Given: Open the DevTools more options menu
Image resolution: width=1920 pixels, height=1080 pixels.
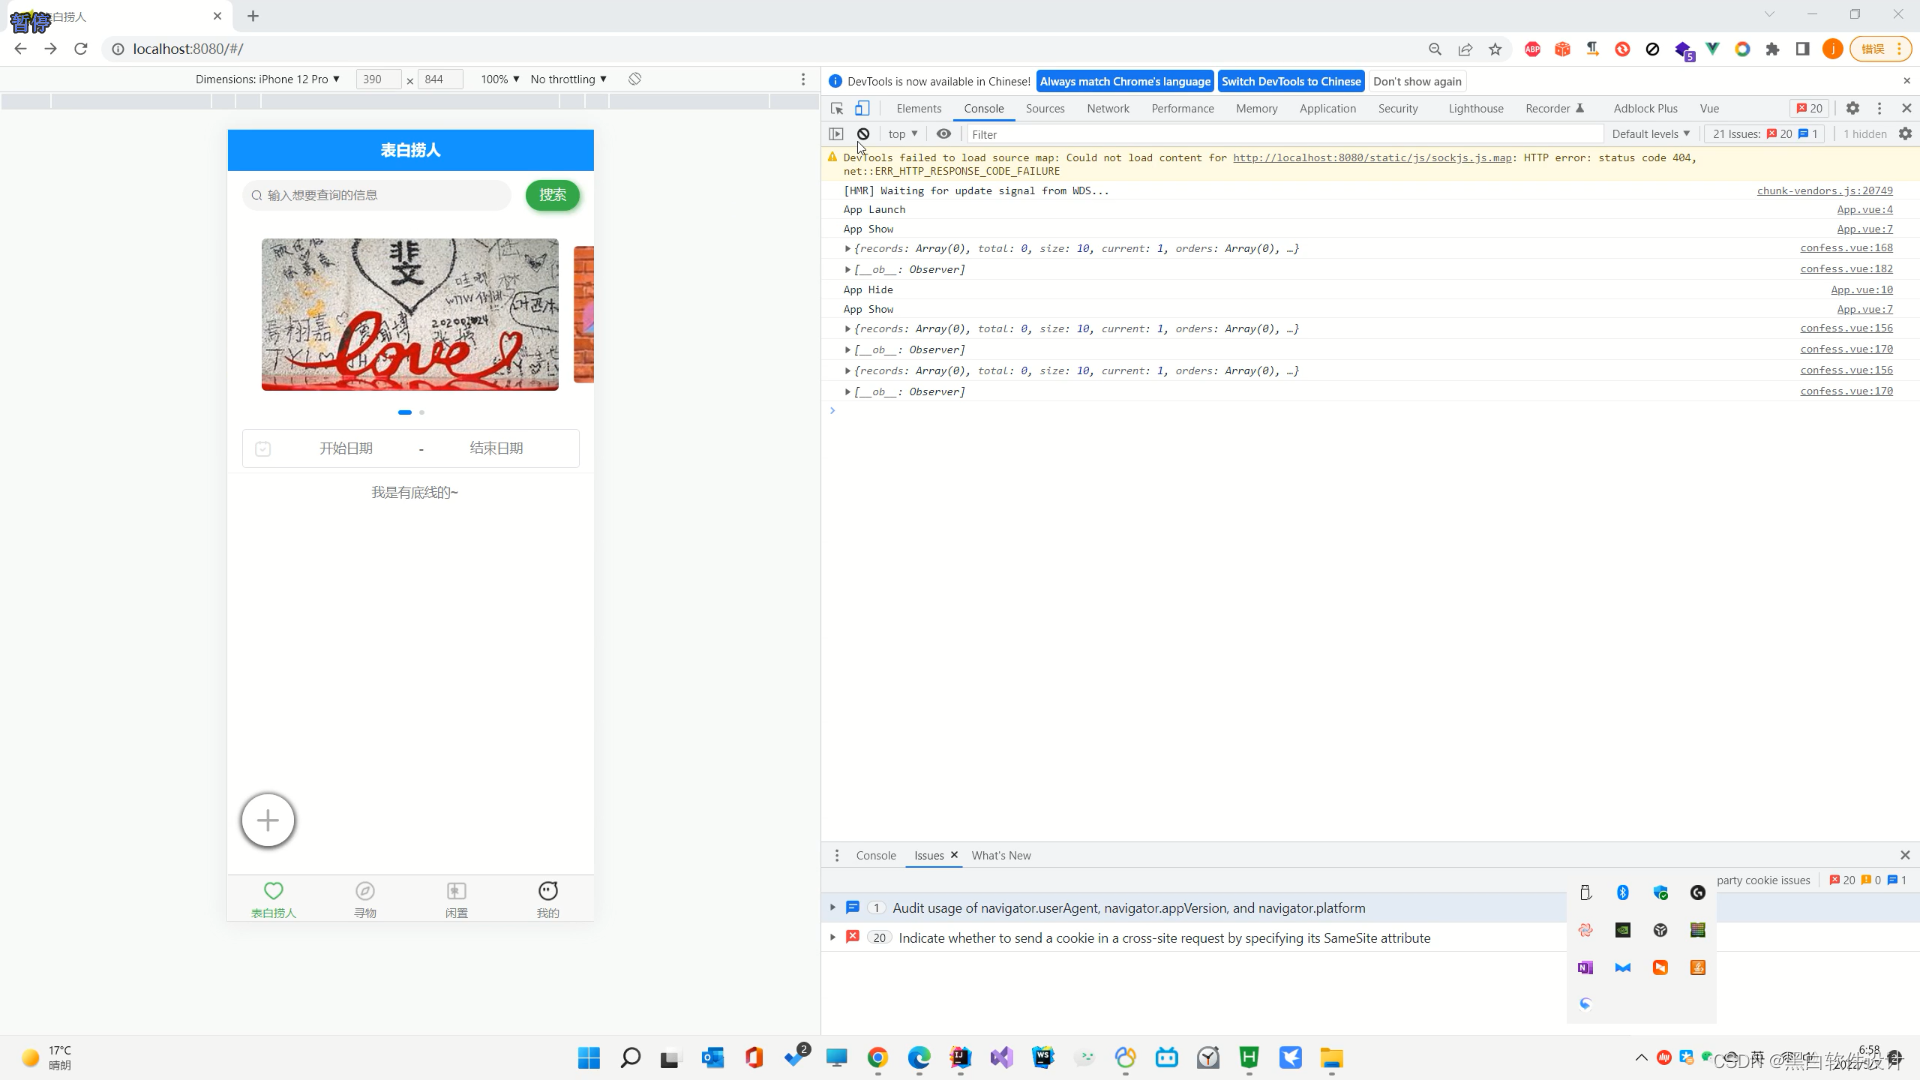Looking at the screenshot, I should click(x=1879, y=107).
